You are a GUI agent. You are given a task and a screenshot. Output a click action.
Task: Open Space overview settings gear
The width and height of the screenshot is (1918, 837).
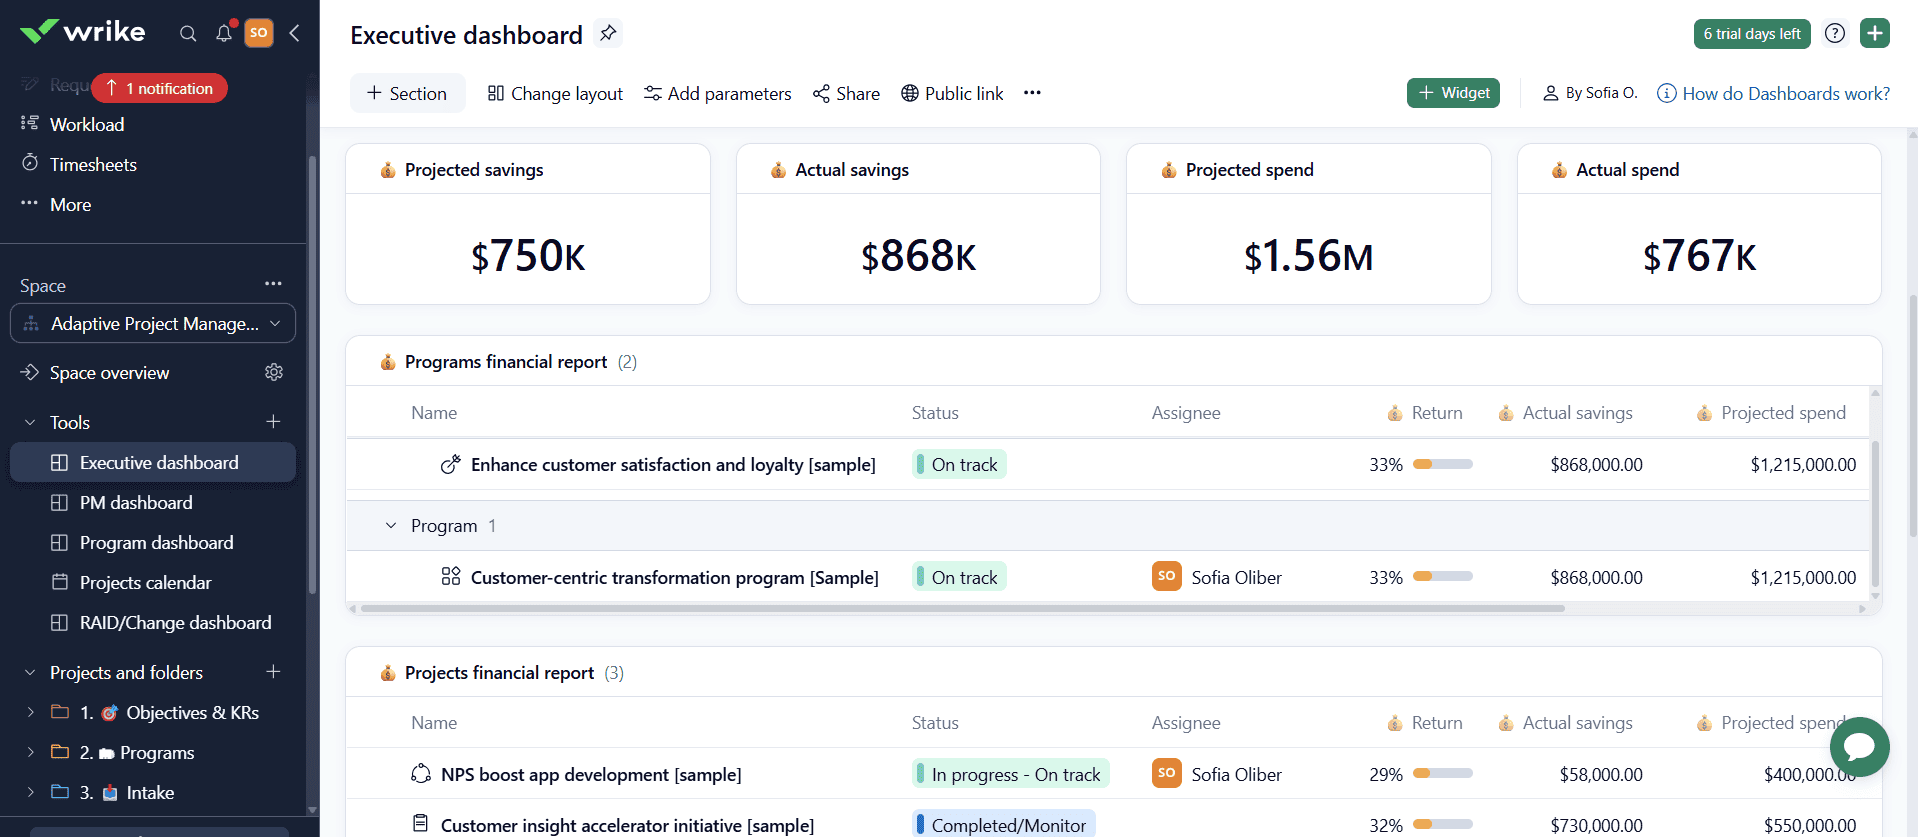point(274,372)
